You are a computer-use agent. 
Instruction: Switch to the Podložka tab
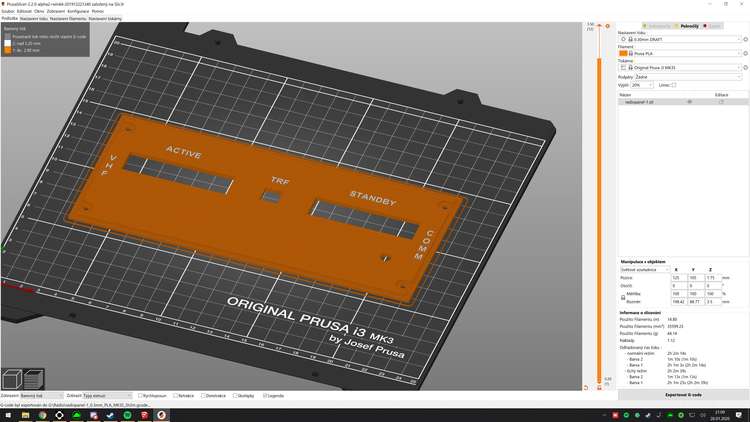(10, 18)
